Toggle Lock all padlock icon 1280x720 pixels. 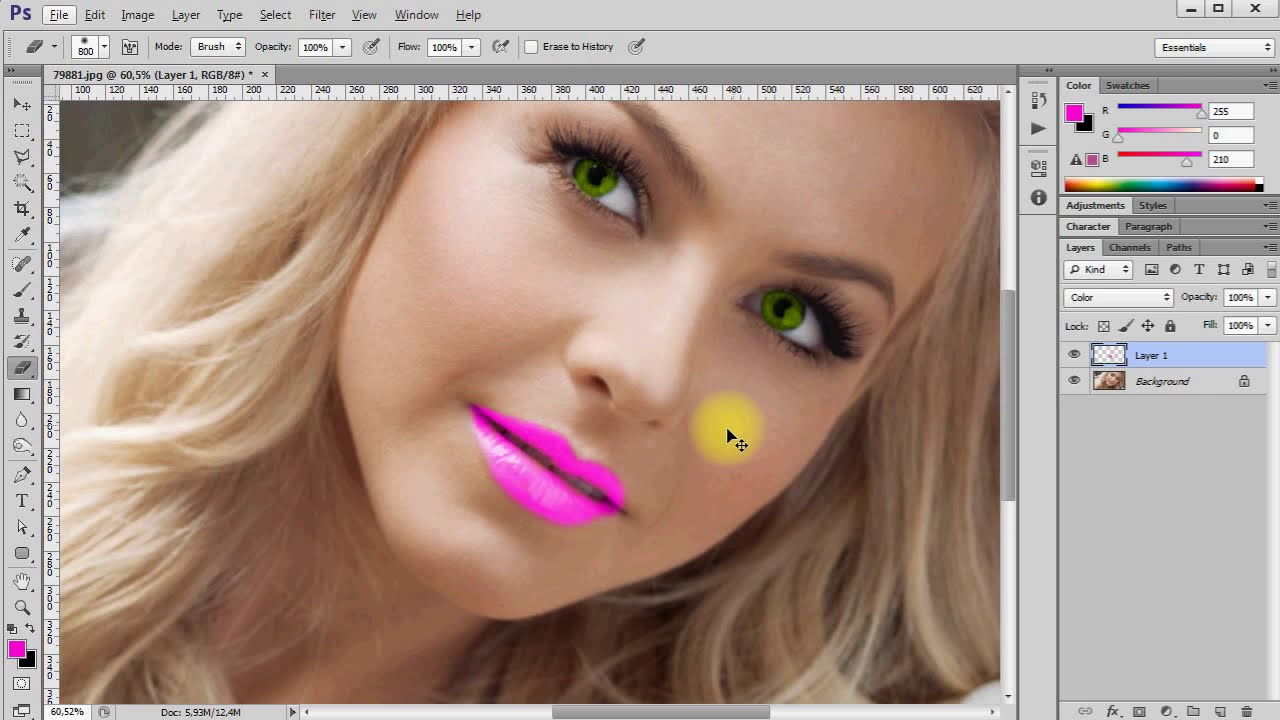pyautogui.click(x=1170, y=326)
